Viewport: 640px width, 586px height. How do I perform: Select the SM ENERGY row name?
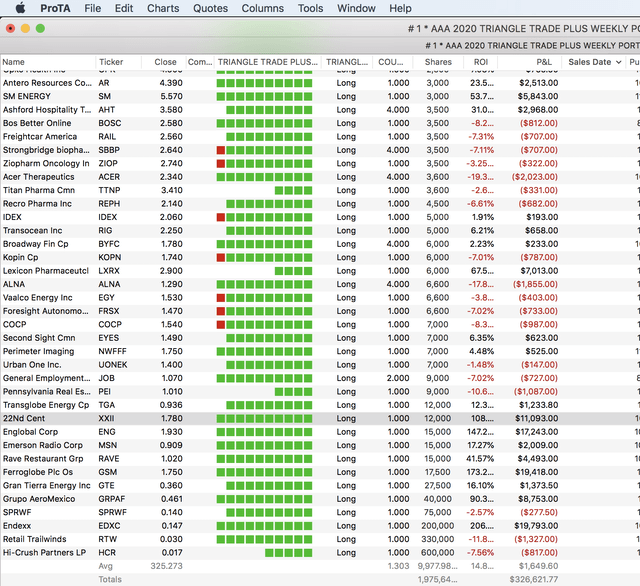coord(27,96)
